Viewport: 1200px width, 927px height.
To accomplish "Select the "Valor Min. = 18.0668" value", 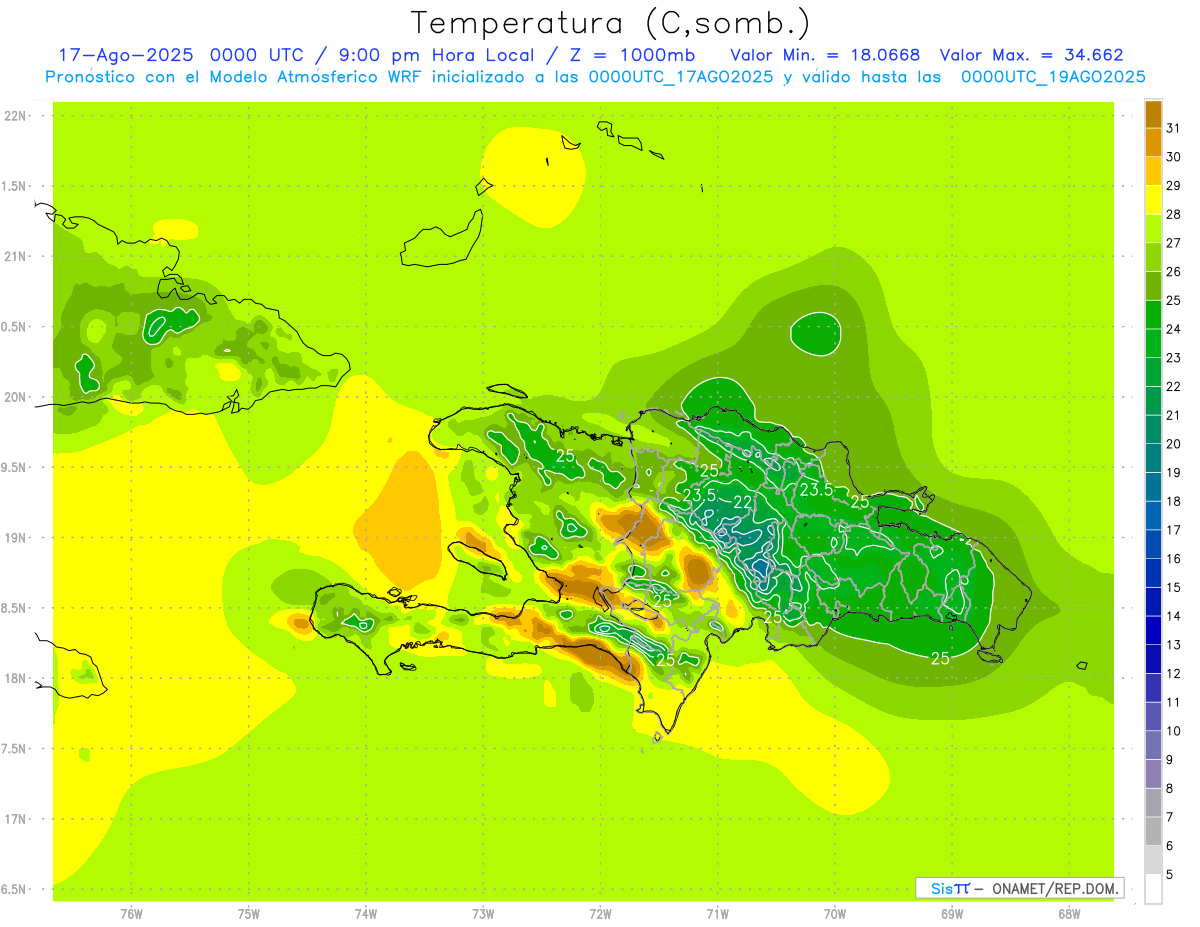I will (825, 55).
